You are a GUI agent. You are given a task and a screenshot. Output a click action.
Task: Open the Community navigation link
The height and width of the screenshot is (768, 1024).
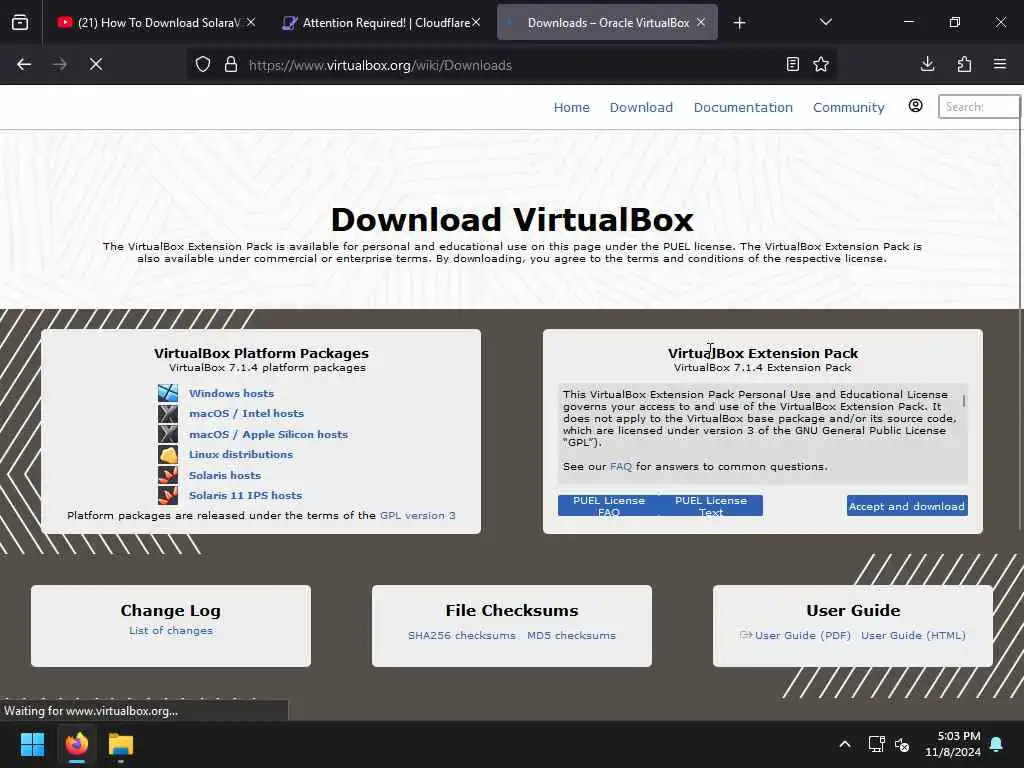848,107
